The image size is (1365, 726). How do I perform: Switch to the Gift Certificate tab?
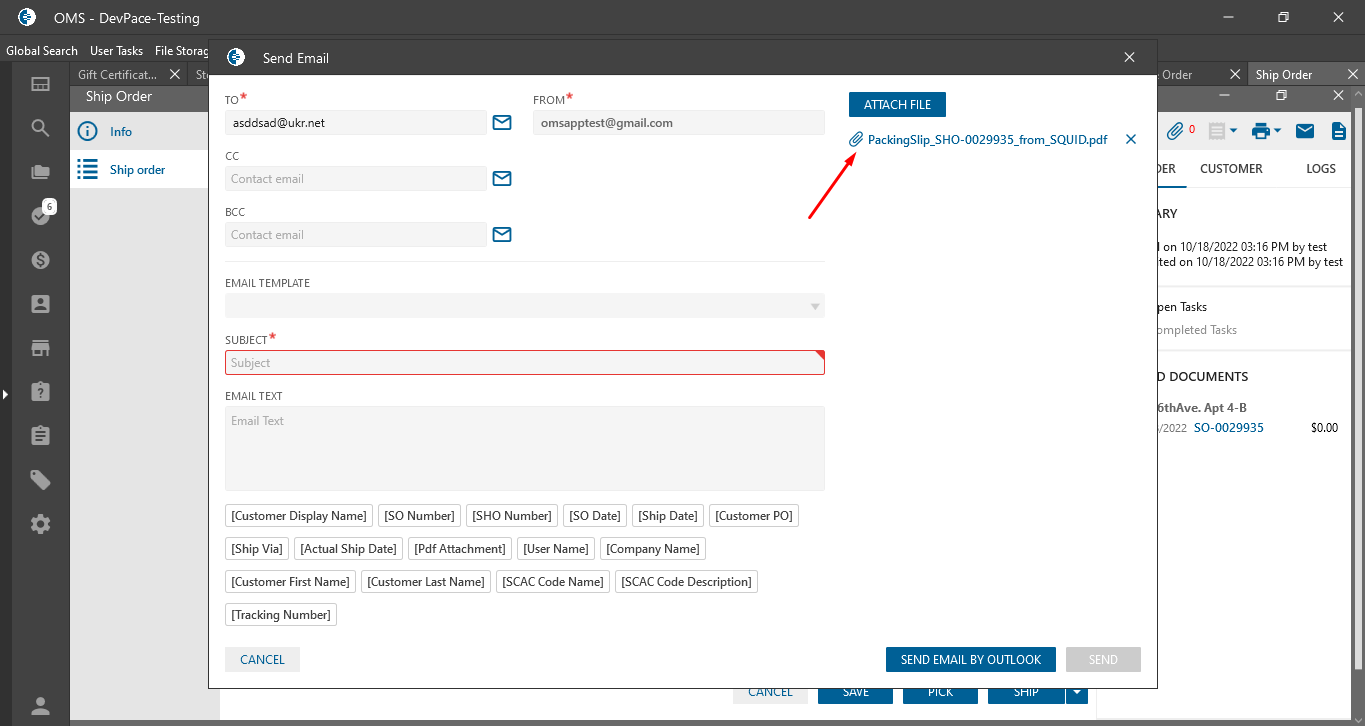click(x=118, y=75)
